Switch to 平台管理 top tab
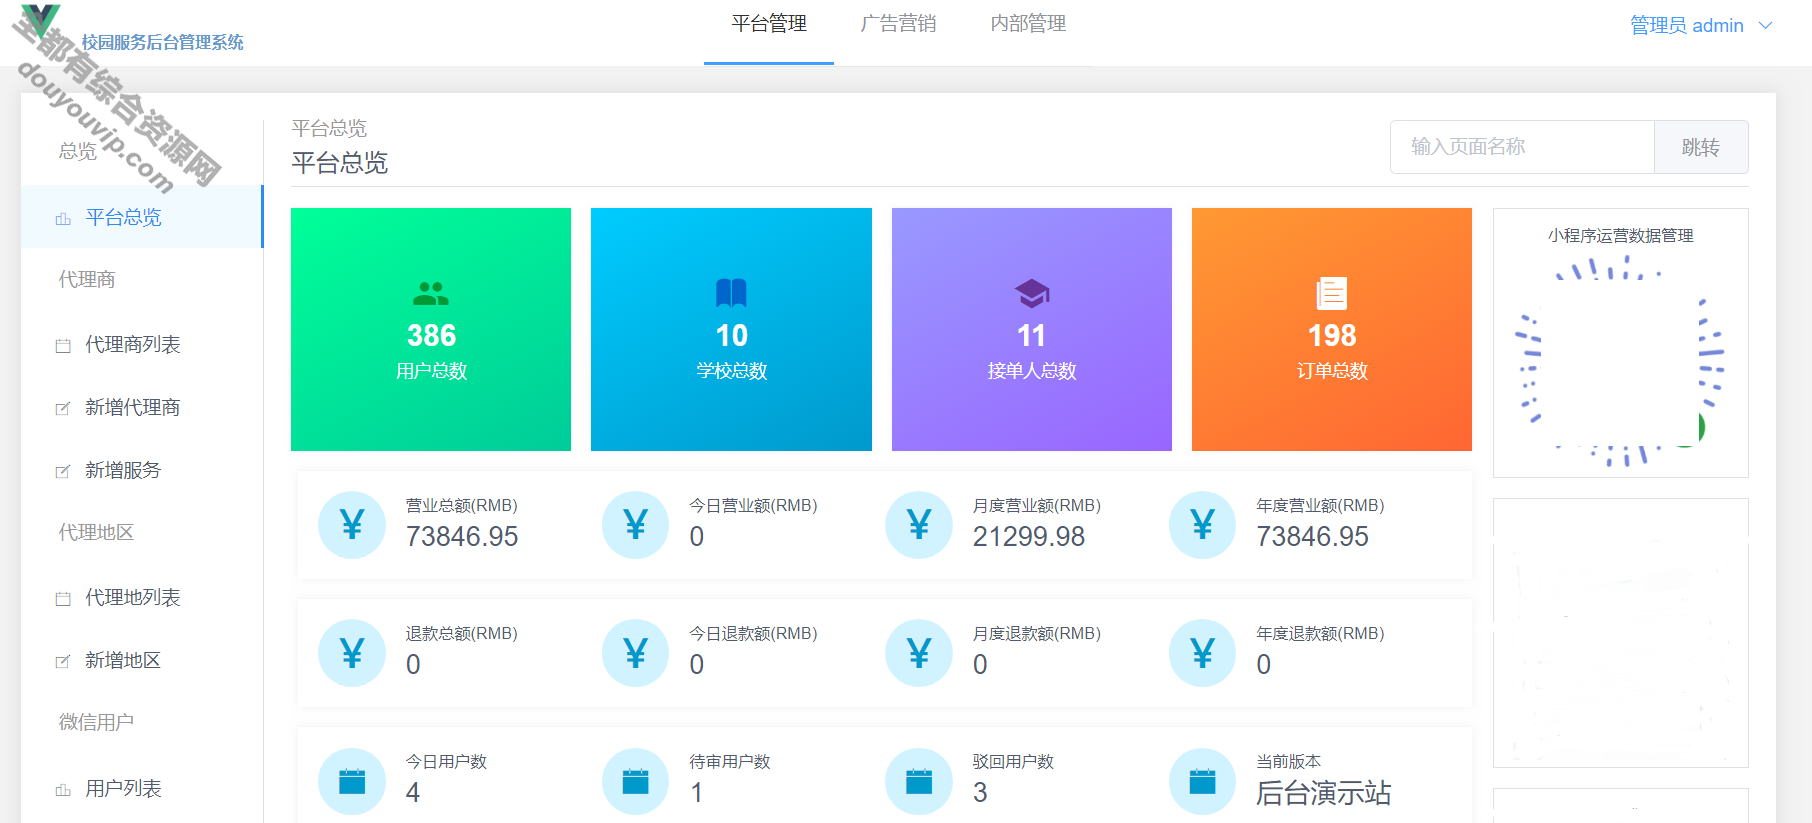 tap(769, 24)
